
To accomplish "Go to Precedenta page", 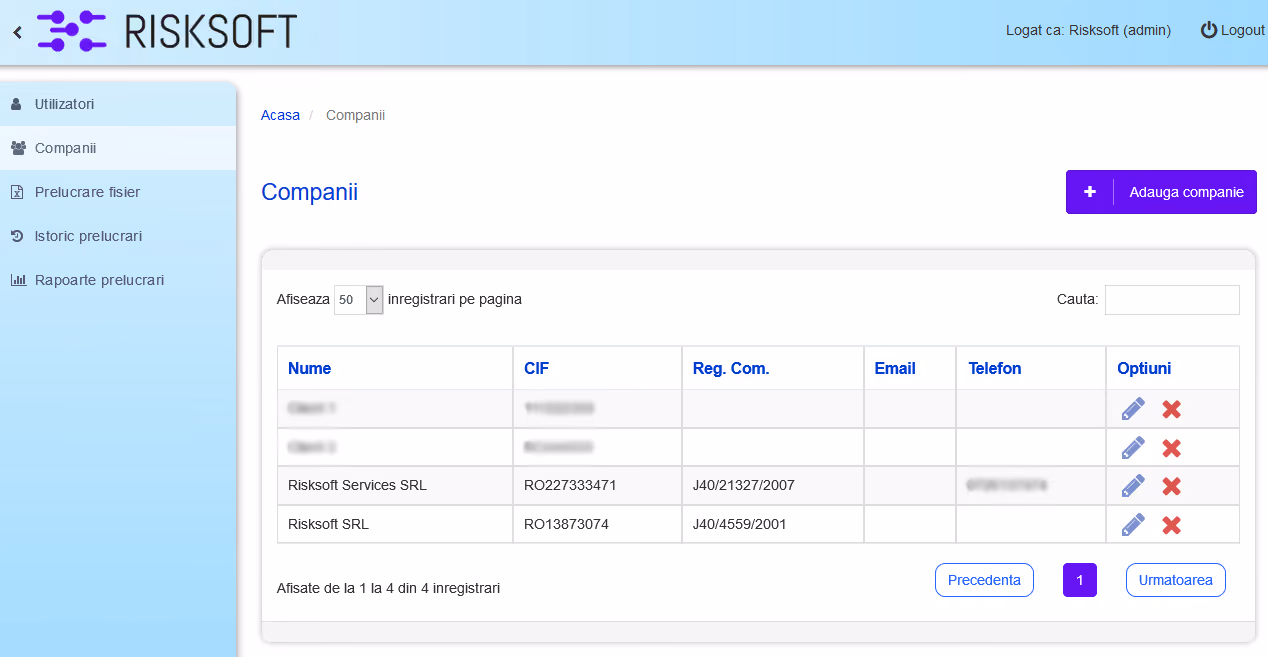I will point(984,580).
